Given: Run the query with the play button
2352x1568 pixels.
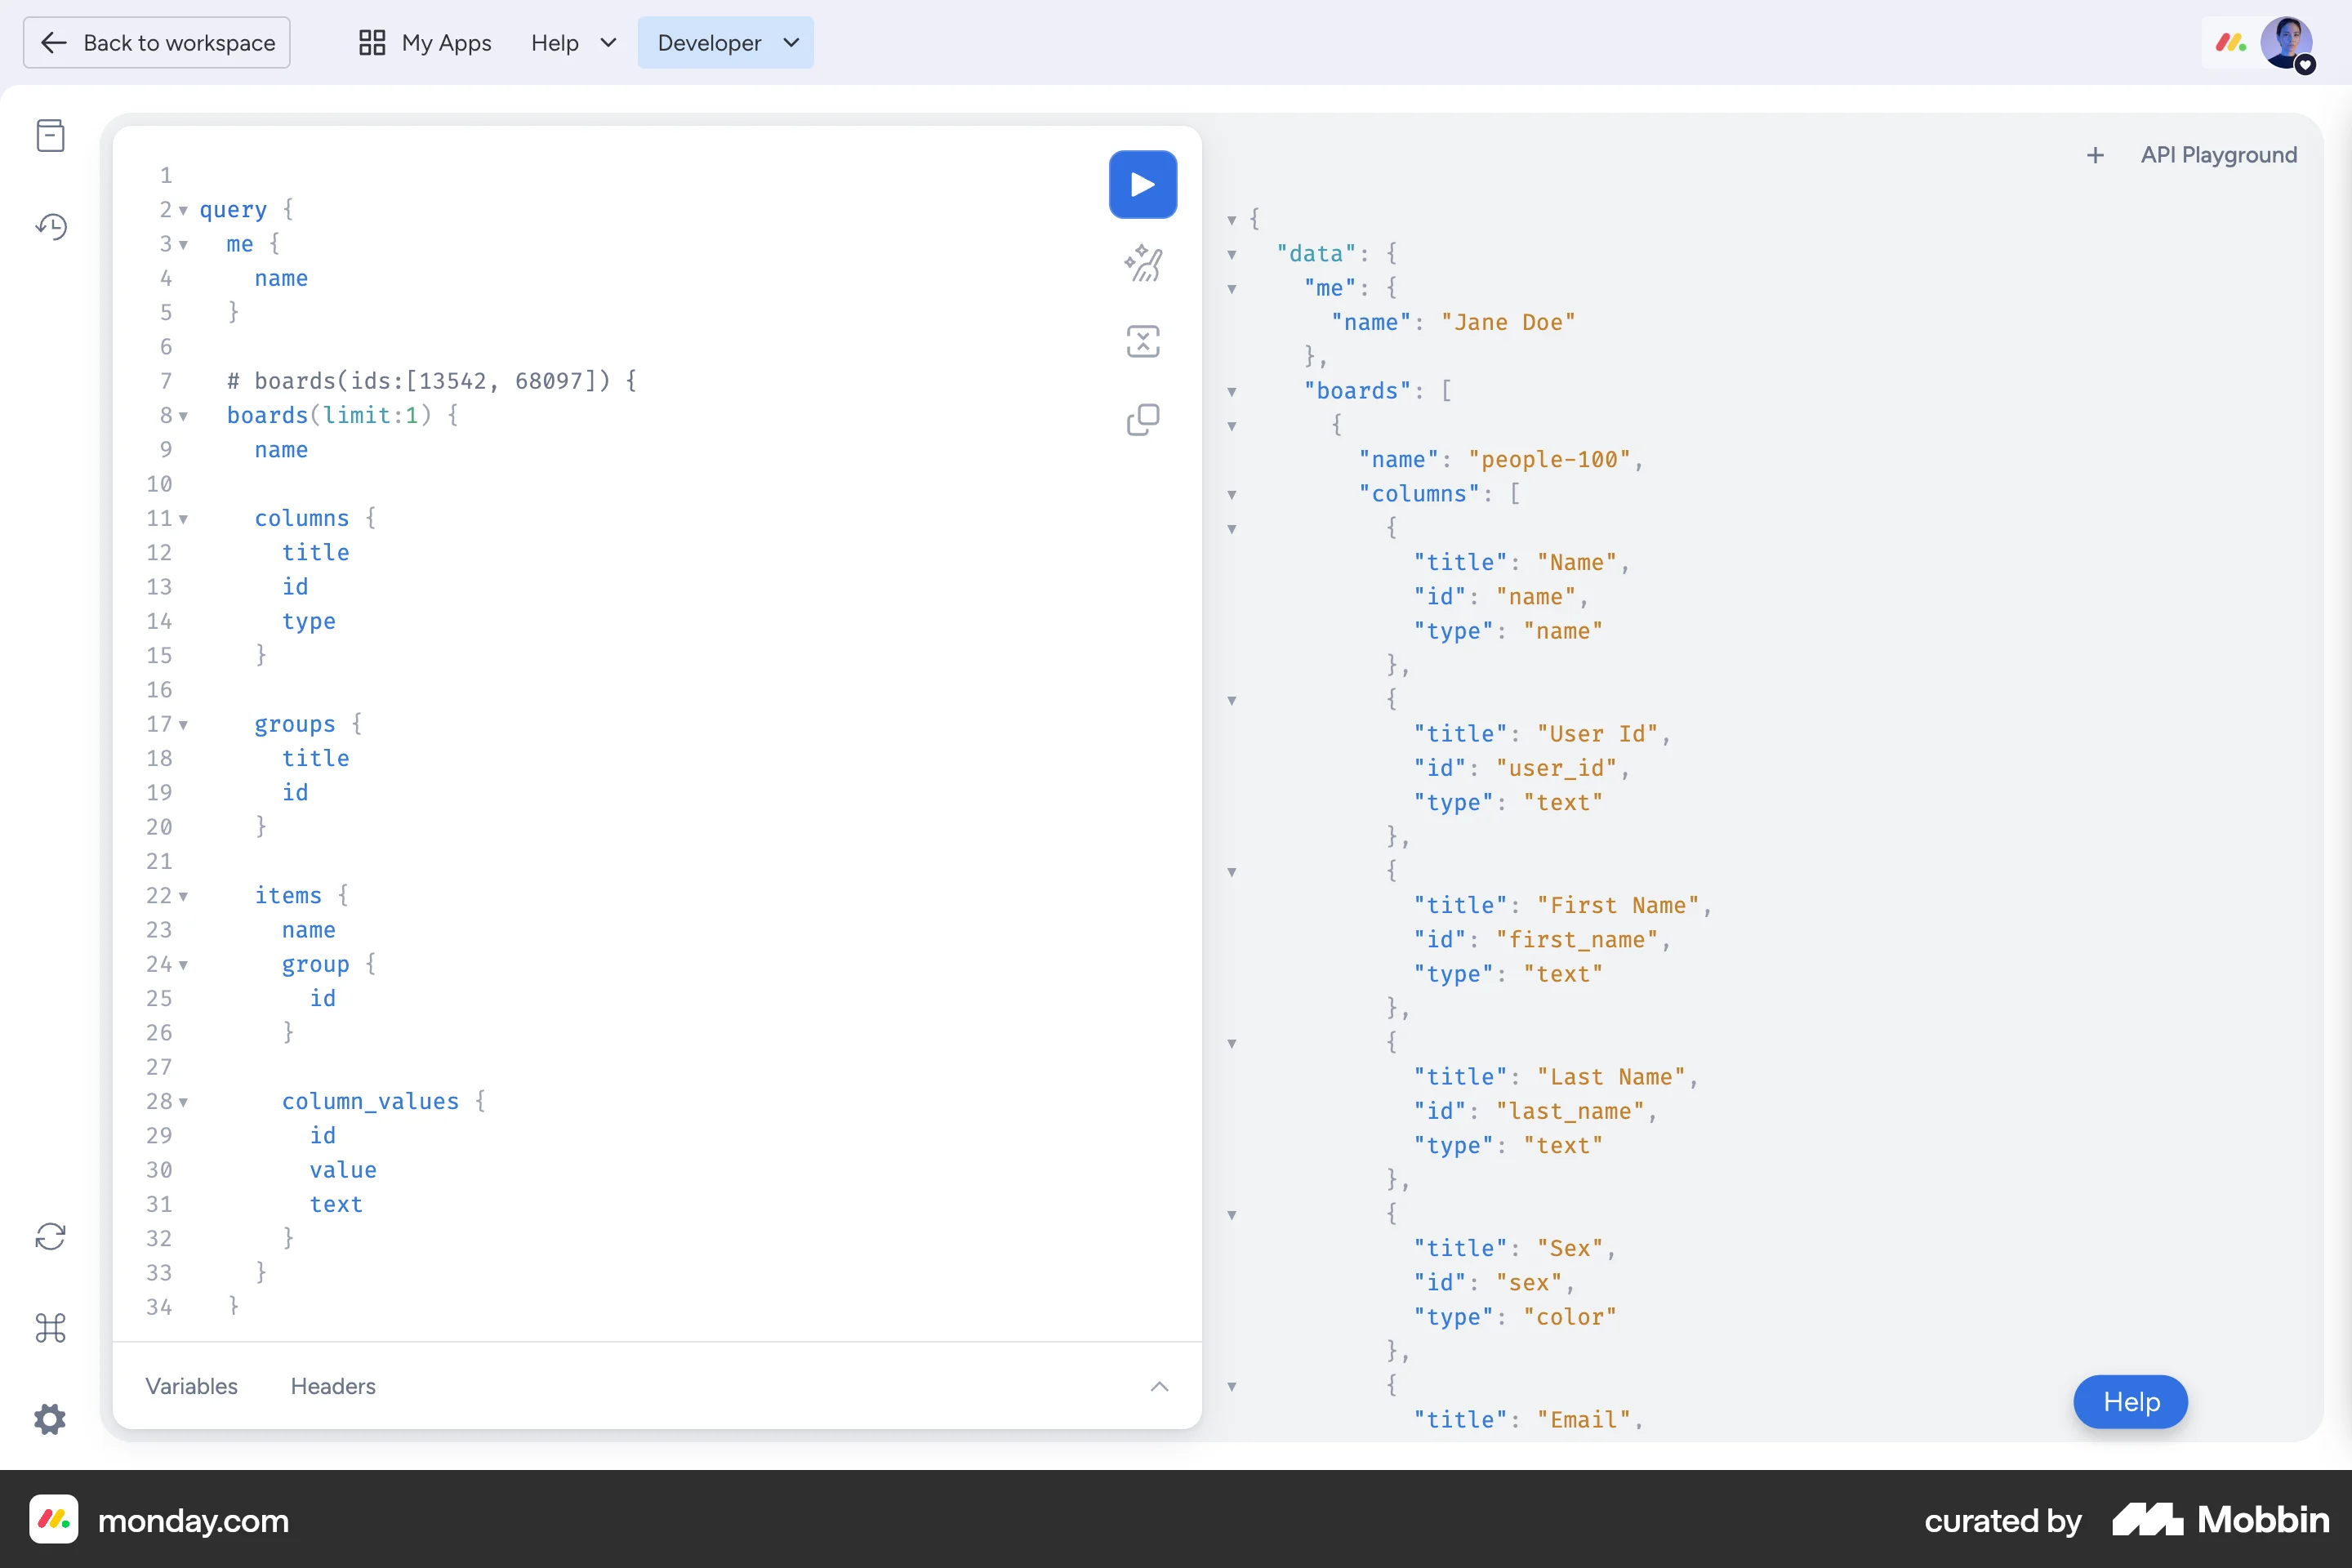Looking at the screenshot, I should click(x=1142, y=184).
